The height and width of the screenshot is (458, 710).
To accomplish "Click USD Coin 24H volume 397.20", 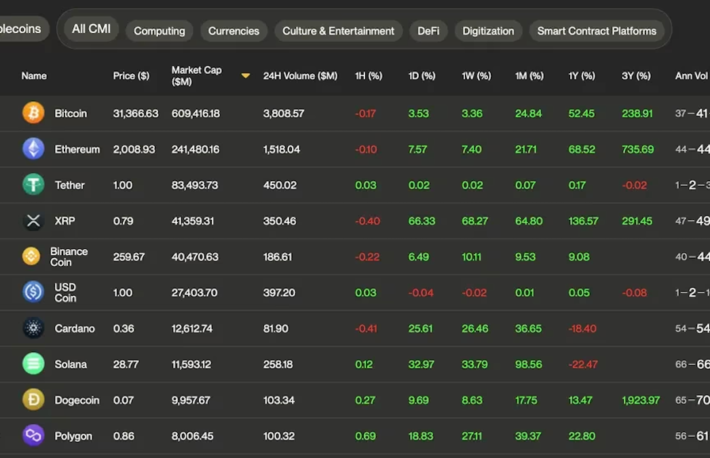I will tap(279, 293).
